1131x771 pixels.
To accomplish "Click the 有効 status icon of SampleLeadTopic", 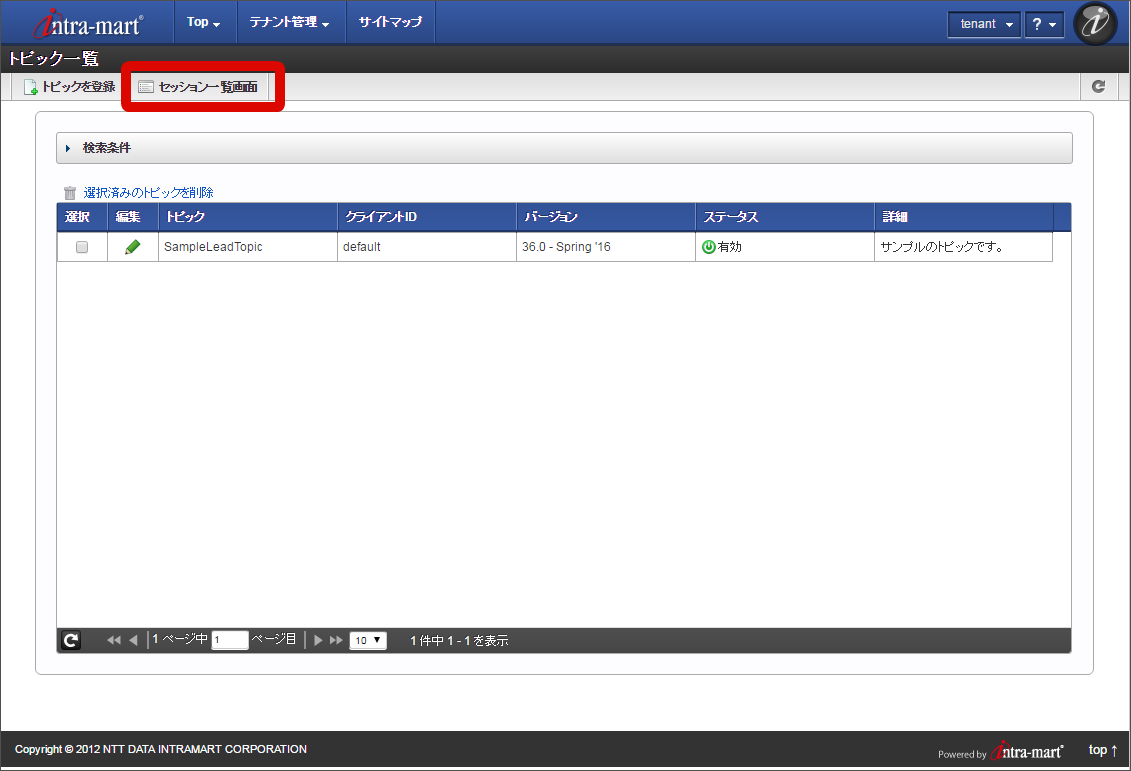I will tap(709, 246).
